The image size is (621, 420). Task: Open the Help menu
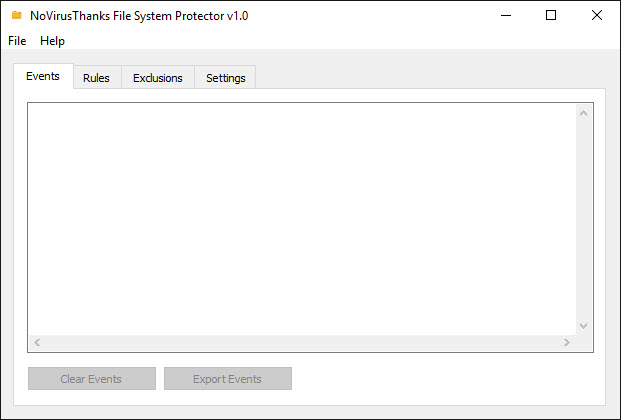tap(52, 41)
